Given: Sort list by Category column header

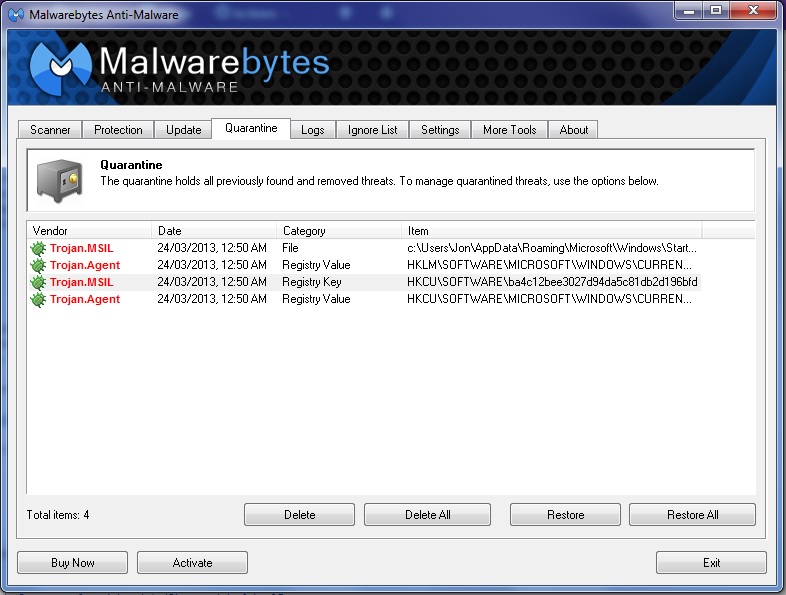Looking at the screenshot, I should tap(339, 231).
